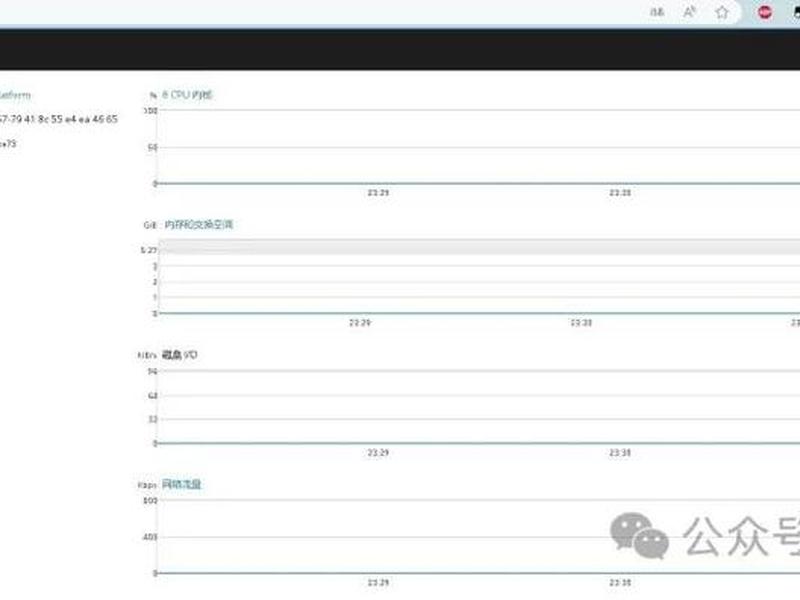Open the red circular browser extension icon
The height and width of the screenshot is (600, 800).
pos(764,12)
